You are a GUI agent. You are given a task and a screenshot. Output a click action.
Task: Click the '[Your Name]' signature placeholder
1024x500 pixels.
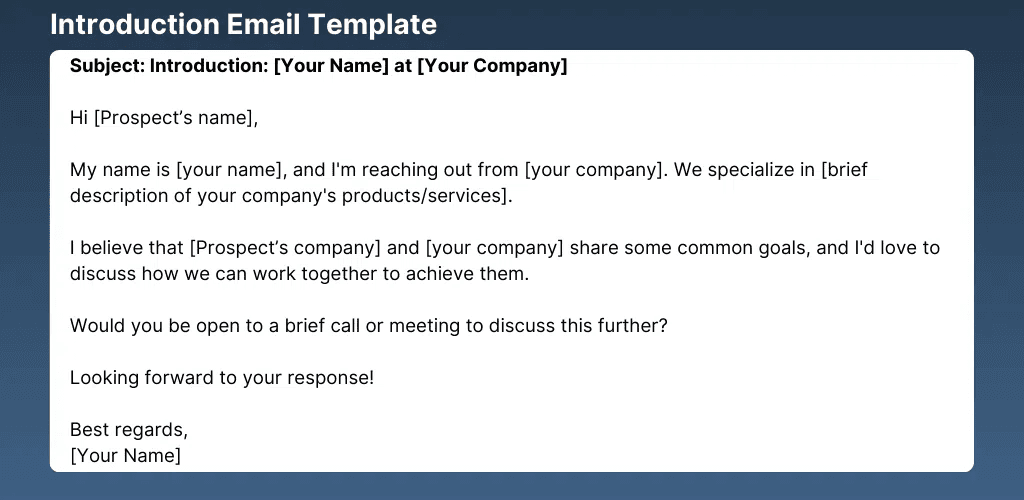coord(125,456)
